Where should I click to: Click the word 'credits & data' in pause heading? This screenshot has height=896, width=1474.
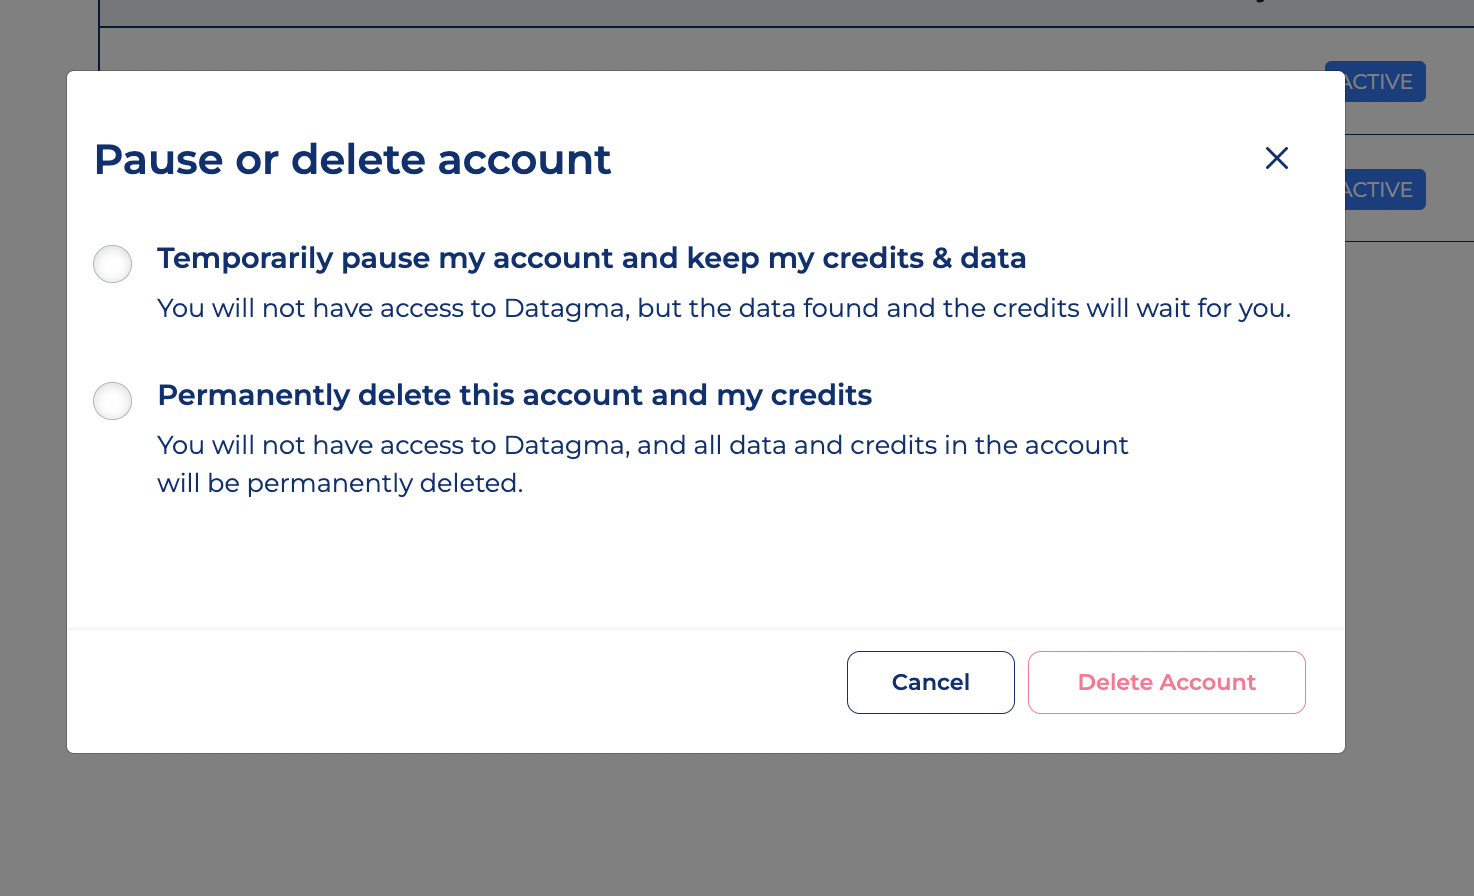[924, 258]
